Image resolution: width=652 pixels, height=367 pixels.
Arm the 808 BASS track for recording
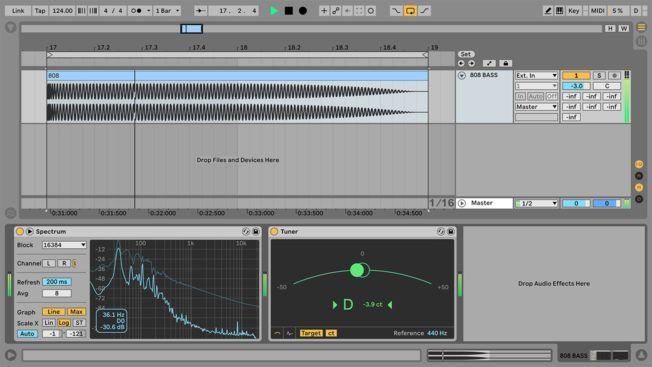pyautogui.click(x=614, y=76)
